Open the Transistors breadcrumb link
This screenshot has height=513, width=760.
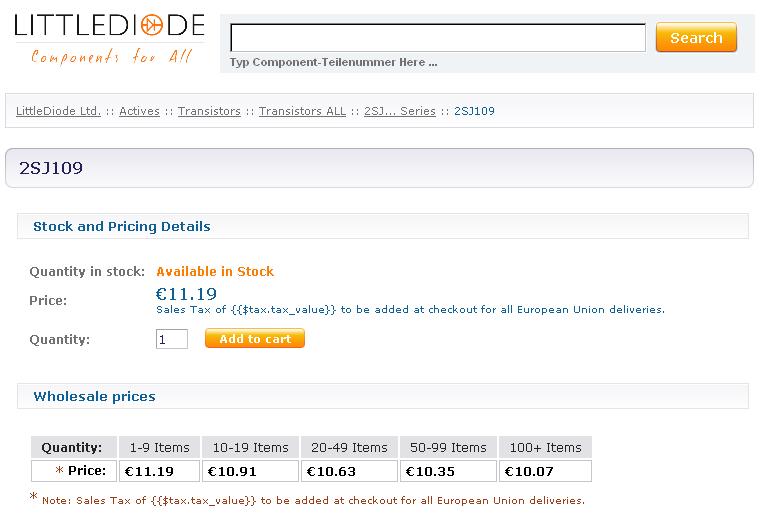click(209, 111)
